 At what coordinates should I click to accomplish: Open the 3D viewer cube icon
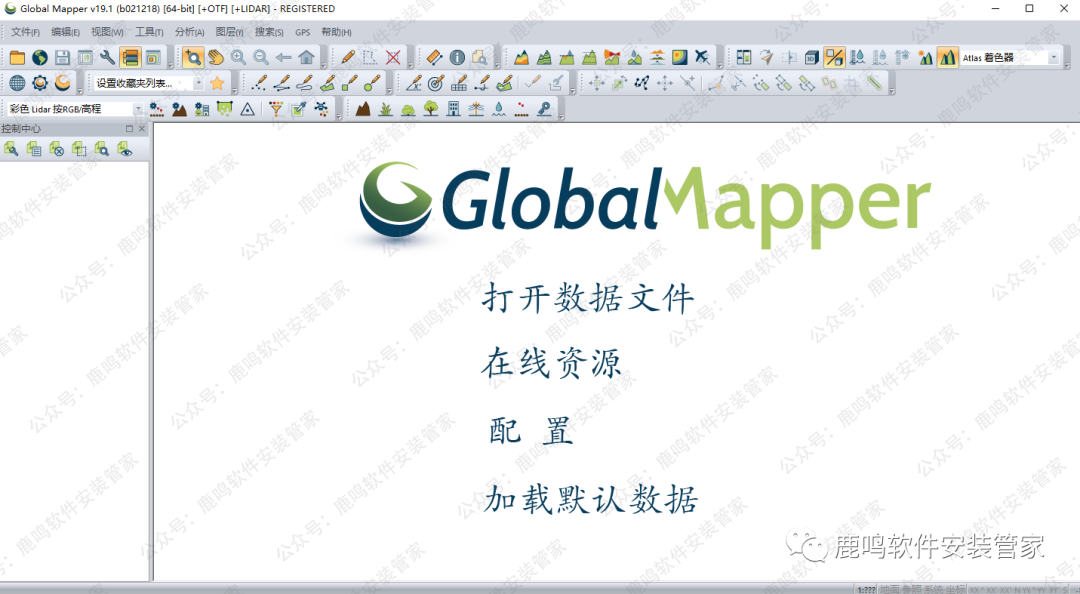(811, 58)
